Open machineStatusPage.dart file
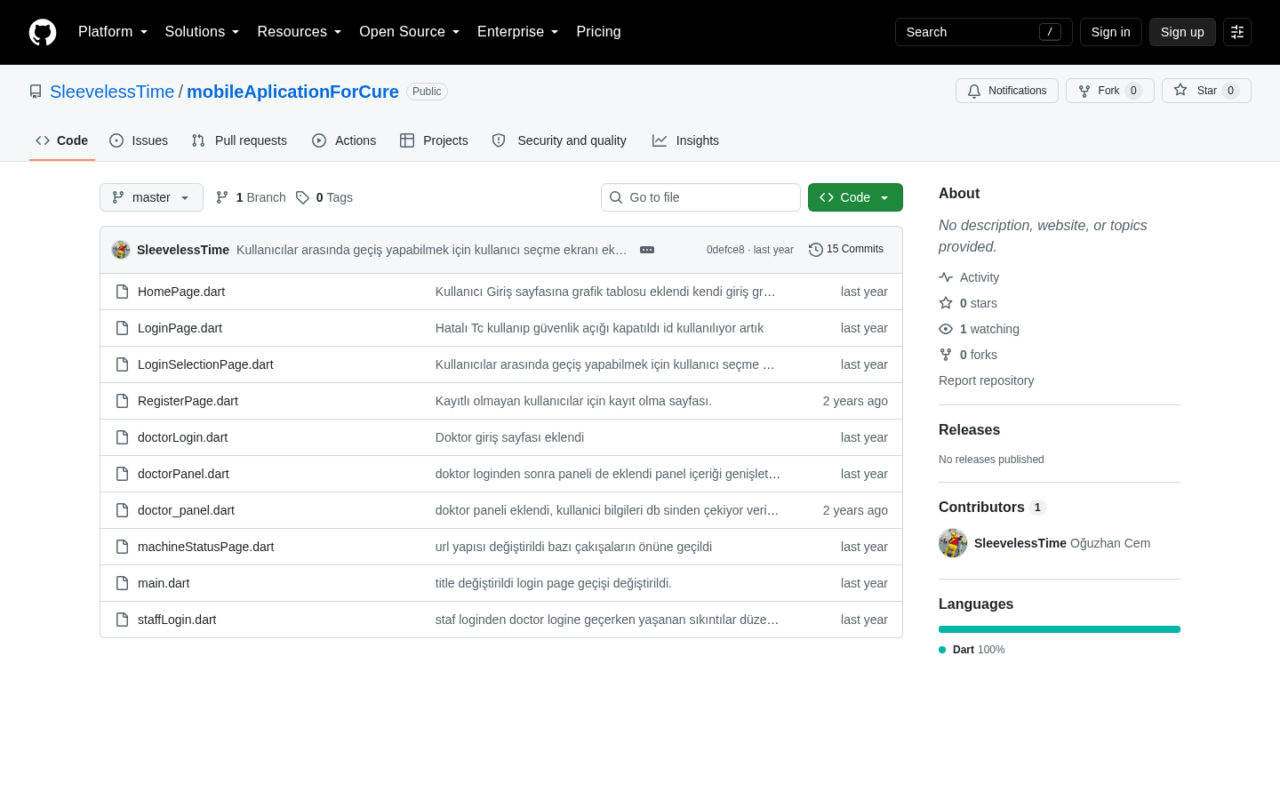Image resolution: width=1280 pixels, height=800 pixels. tap(206, 547)
